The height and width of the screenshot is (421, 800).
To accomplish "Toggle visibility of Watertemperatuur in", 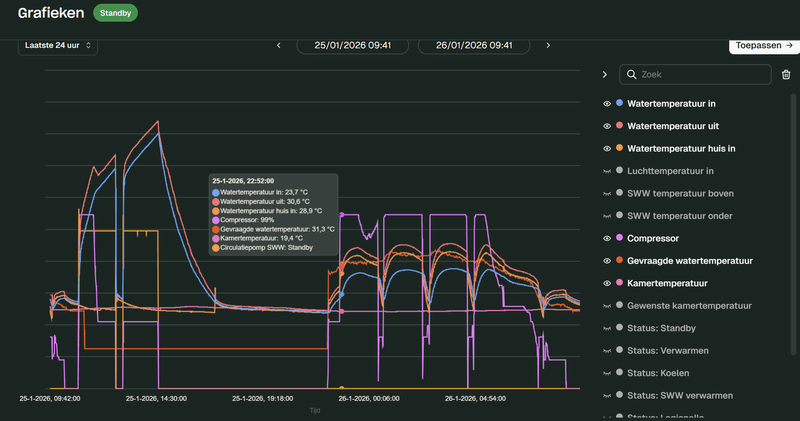I will (607, 104).
